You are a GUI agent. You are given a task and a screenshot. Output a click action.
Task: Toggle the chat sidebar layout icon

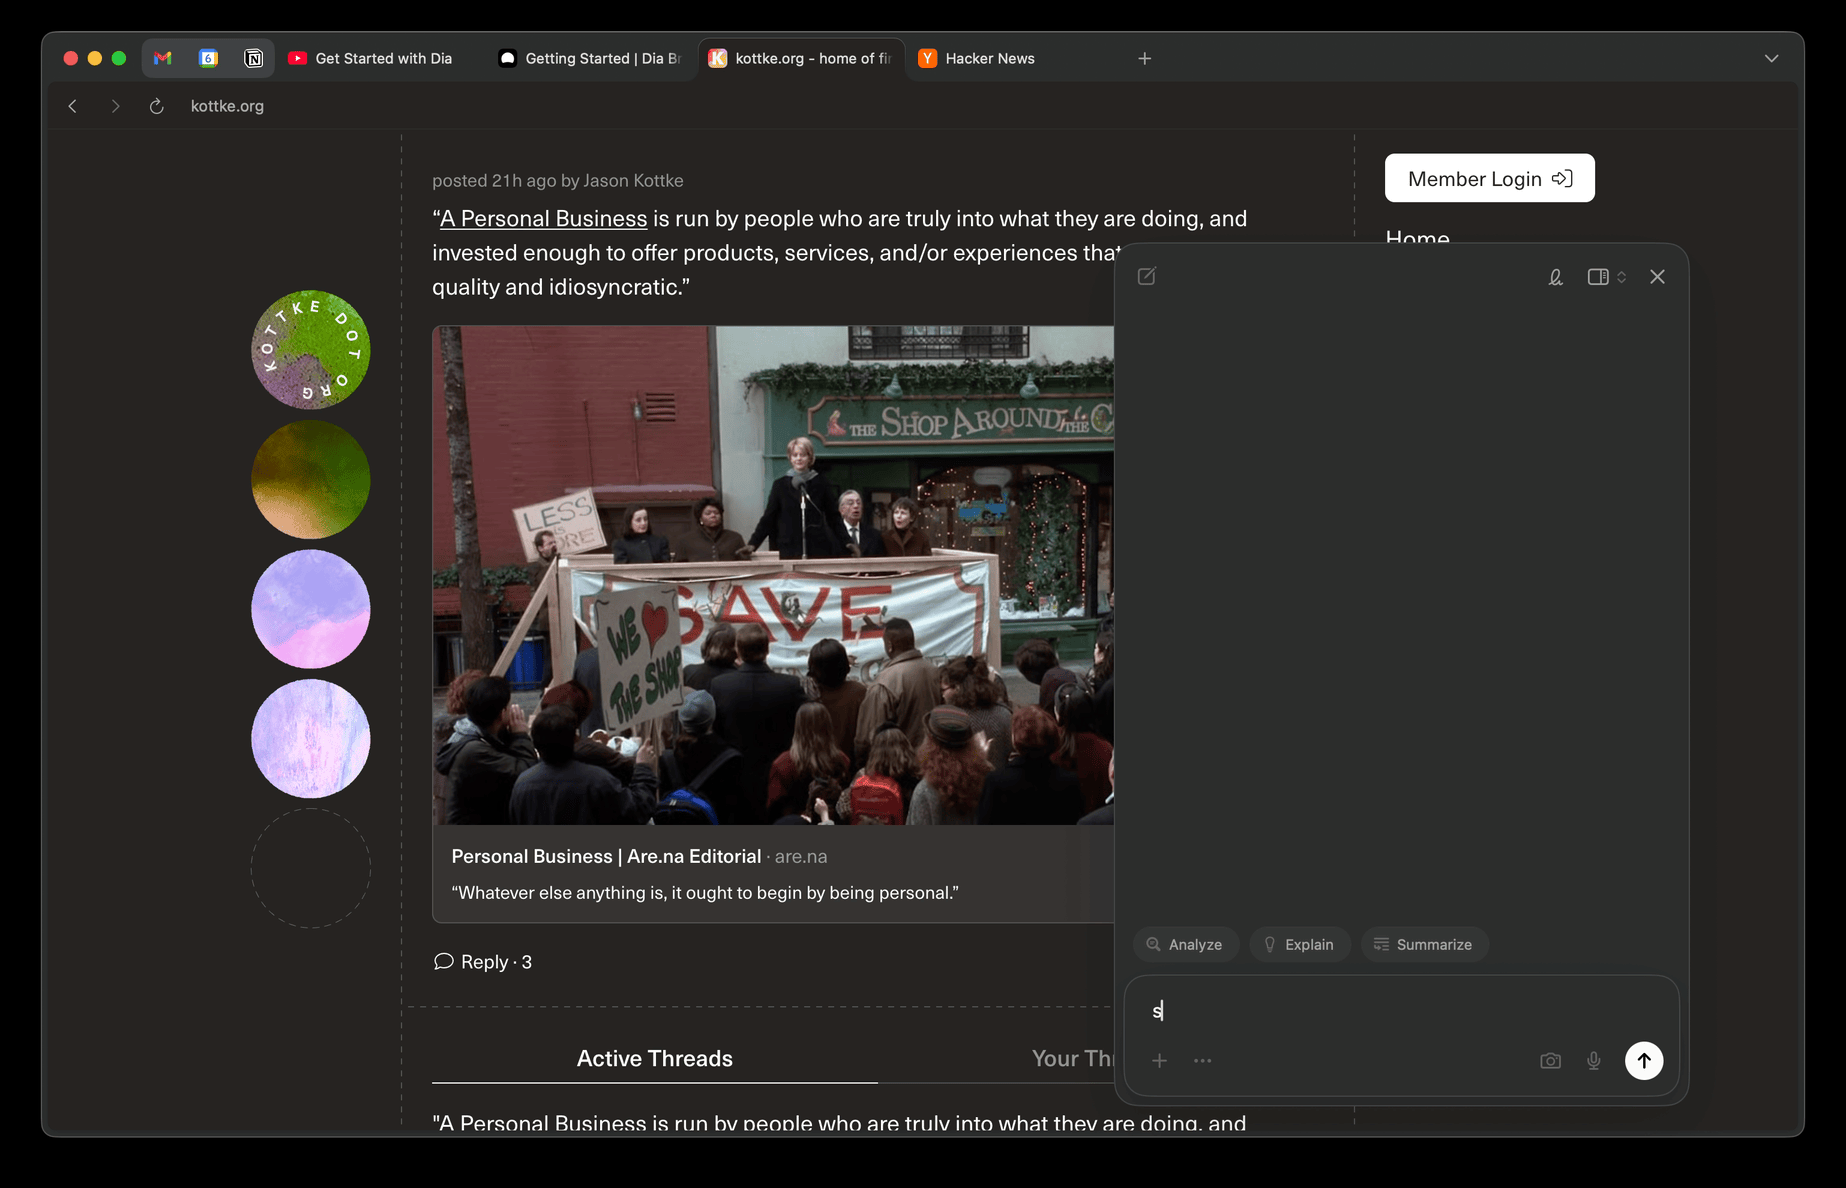tap(1598, 277)
